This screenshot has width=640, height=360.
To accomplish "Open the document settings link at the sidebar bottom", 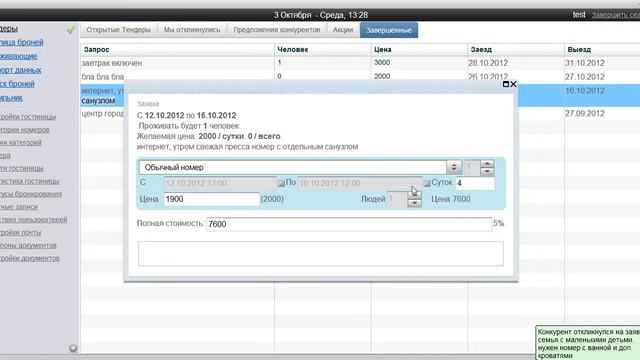I will tap(29, 258).
